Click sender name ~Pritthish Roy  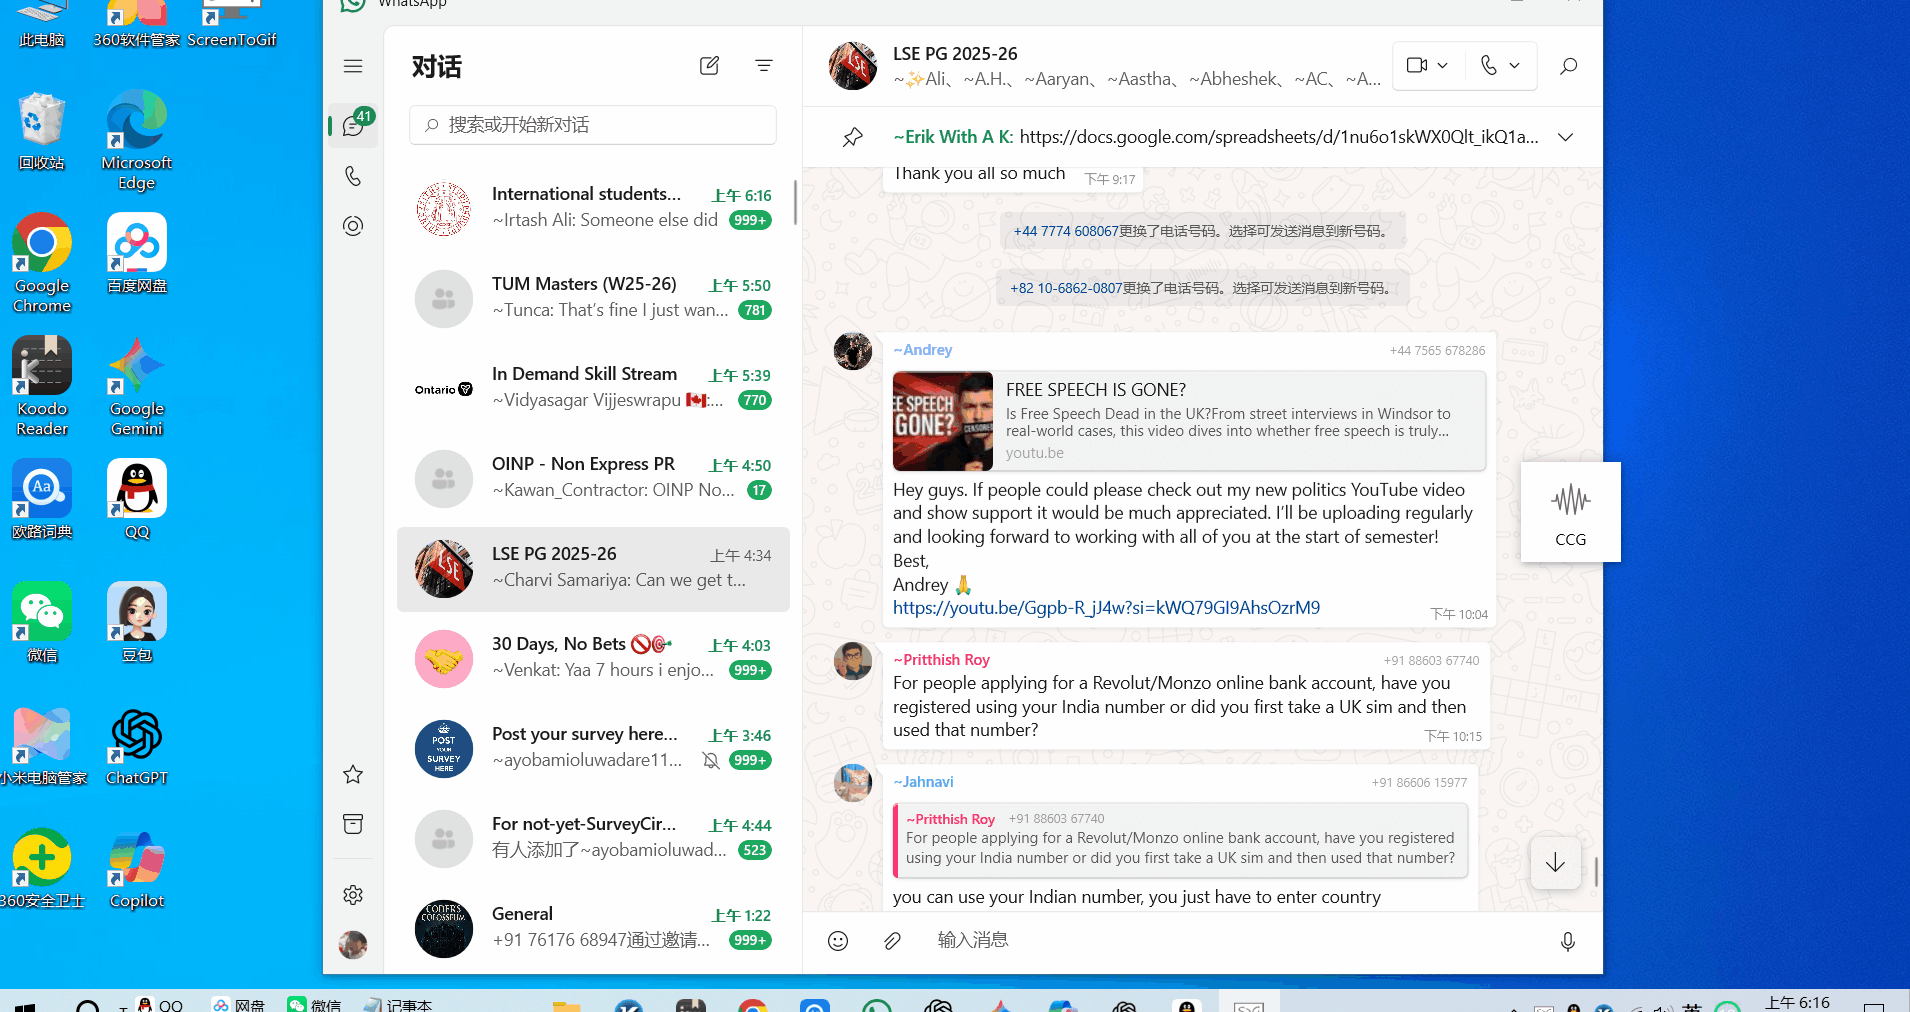[941, 660]
